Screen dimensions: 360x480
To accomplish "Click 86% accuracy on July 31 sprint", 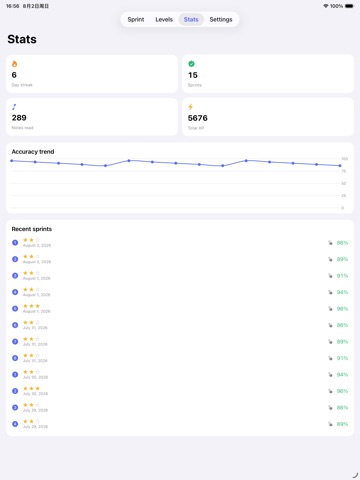I will 342,325.
